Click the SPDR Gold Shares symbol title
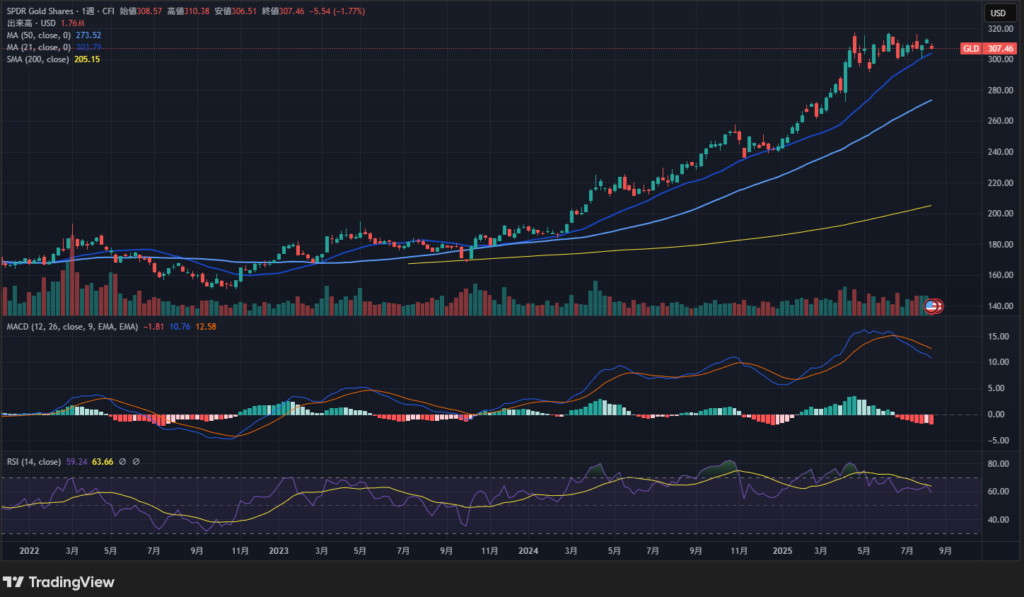 [x=40, y=11]
